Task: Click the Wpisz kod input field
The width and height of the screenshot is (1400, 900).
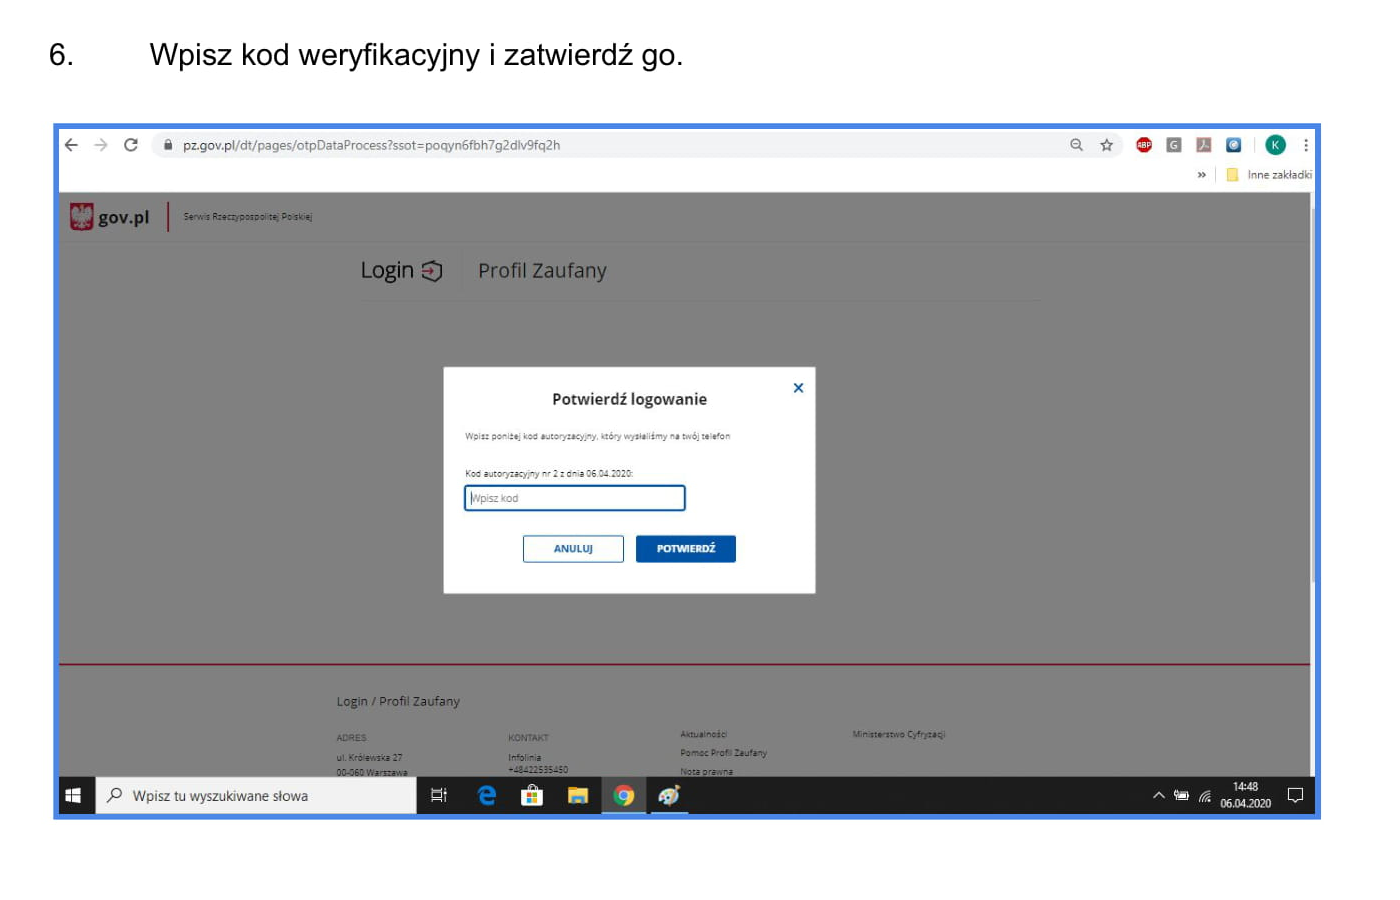Action: click(574, 498)
